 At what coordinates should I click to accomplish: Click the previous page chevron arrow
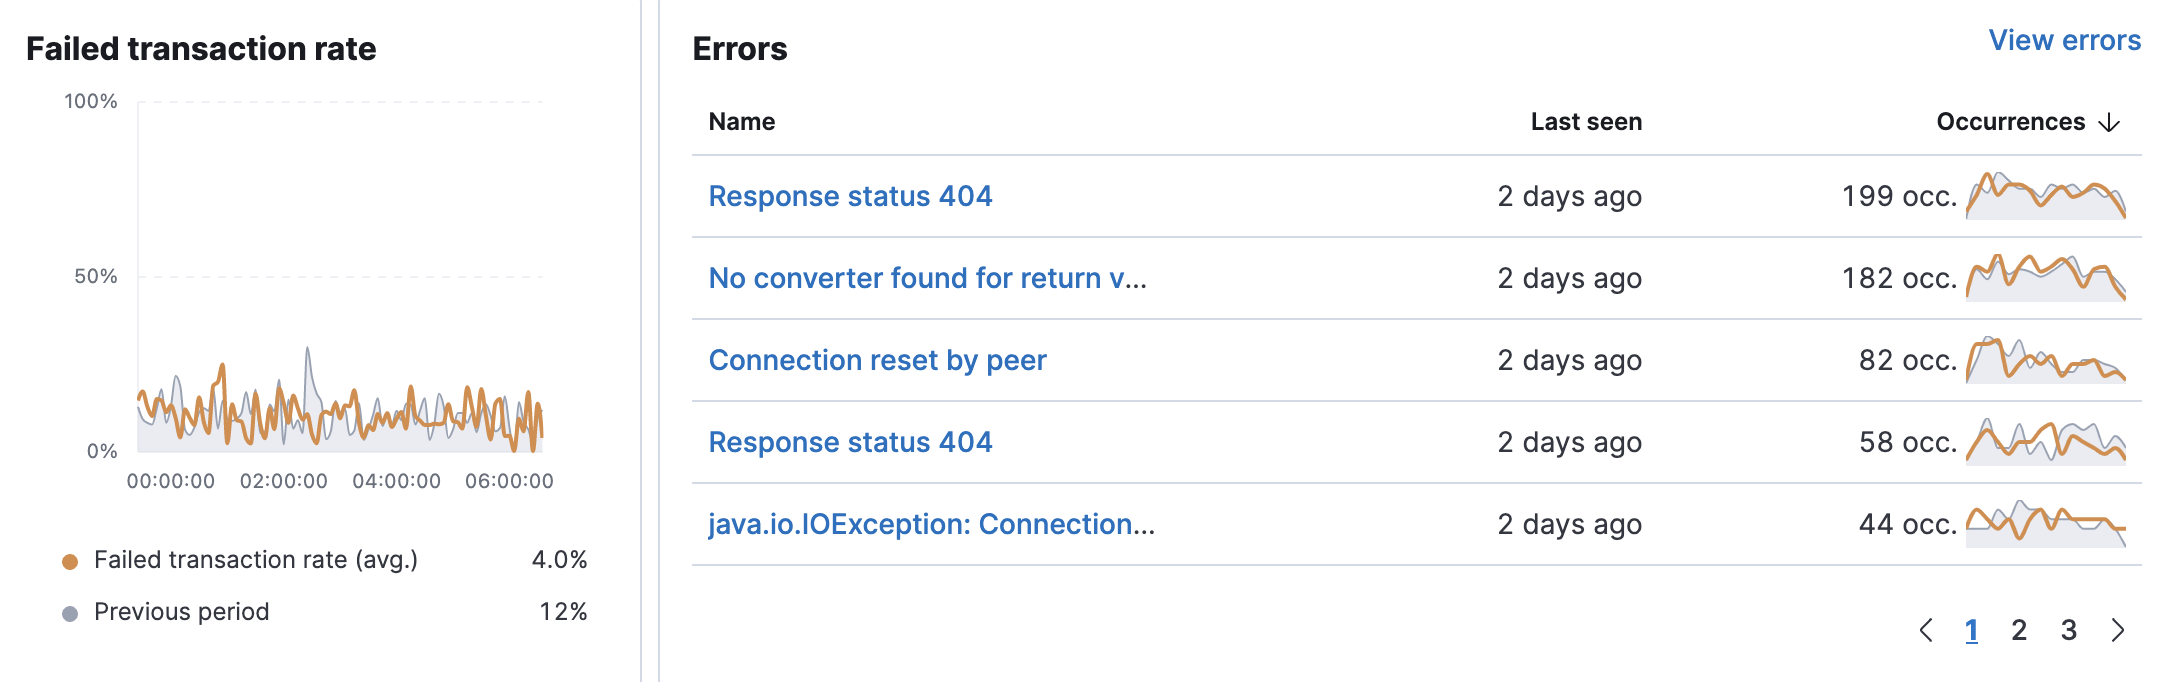click(1928, 631)
